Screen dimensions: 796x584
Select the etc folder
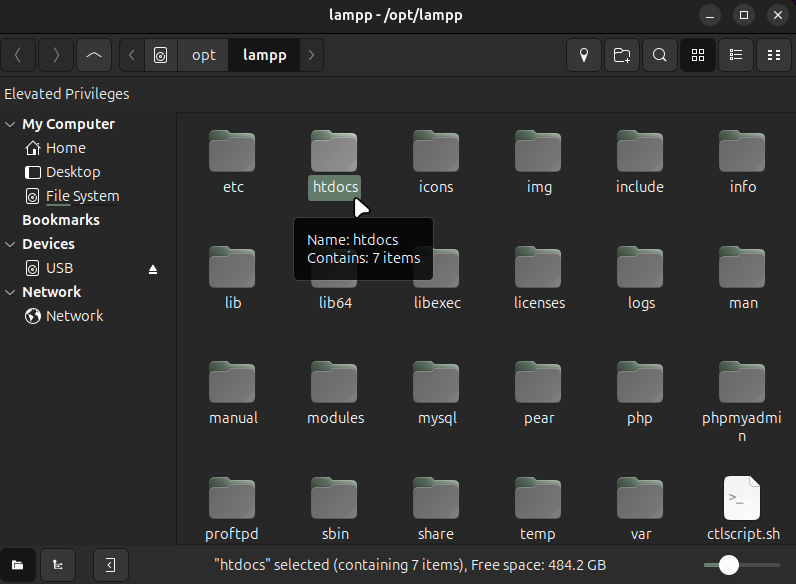point(233,163)
